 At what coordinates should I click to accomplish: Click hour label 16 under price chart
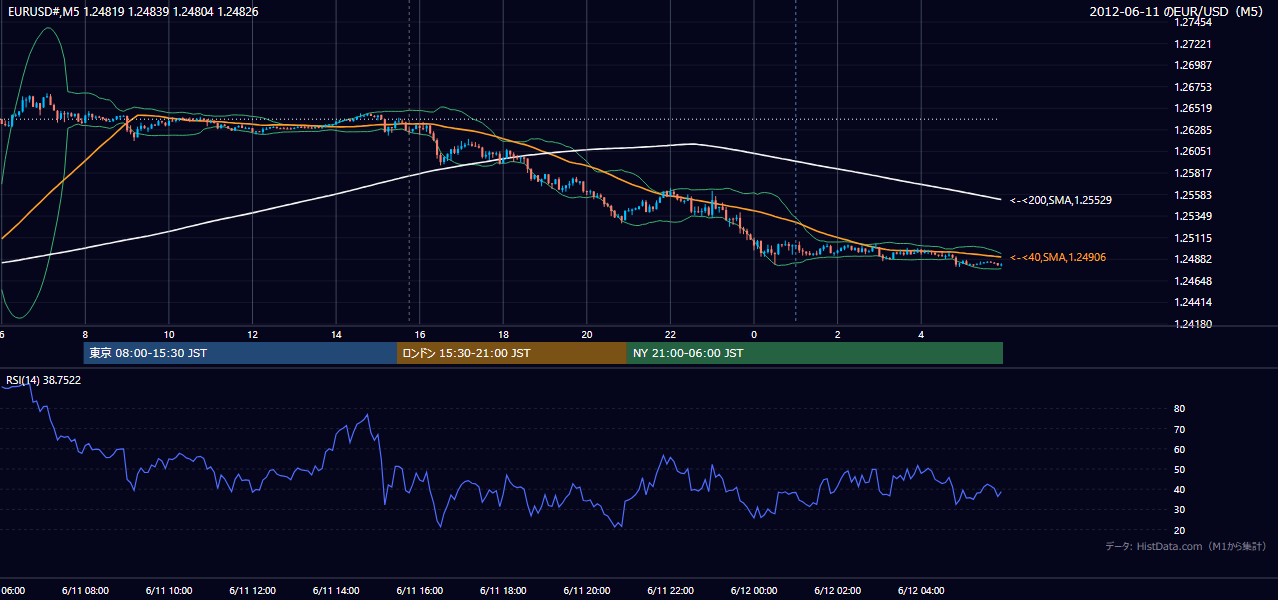420,335
